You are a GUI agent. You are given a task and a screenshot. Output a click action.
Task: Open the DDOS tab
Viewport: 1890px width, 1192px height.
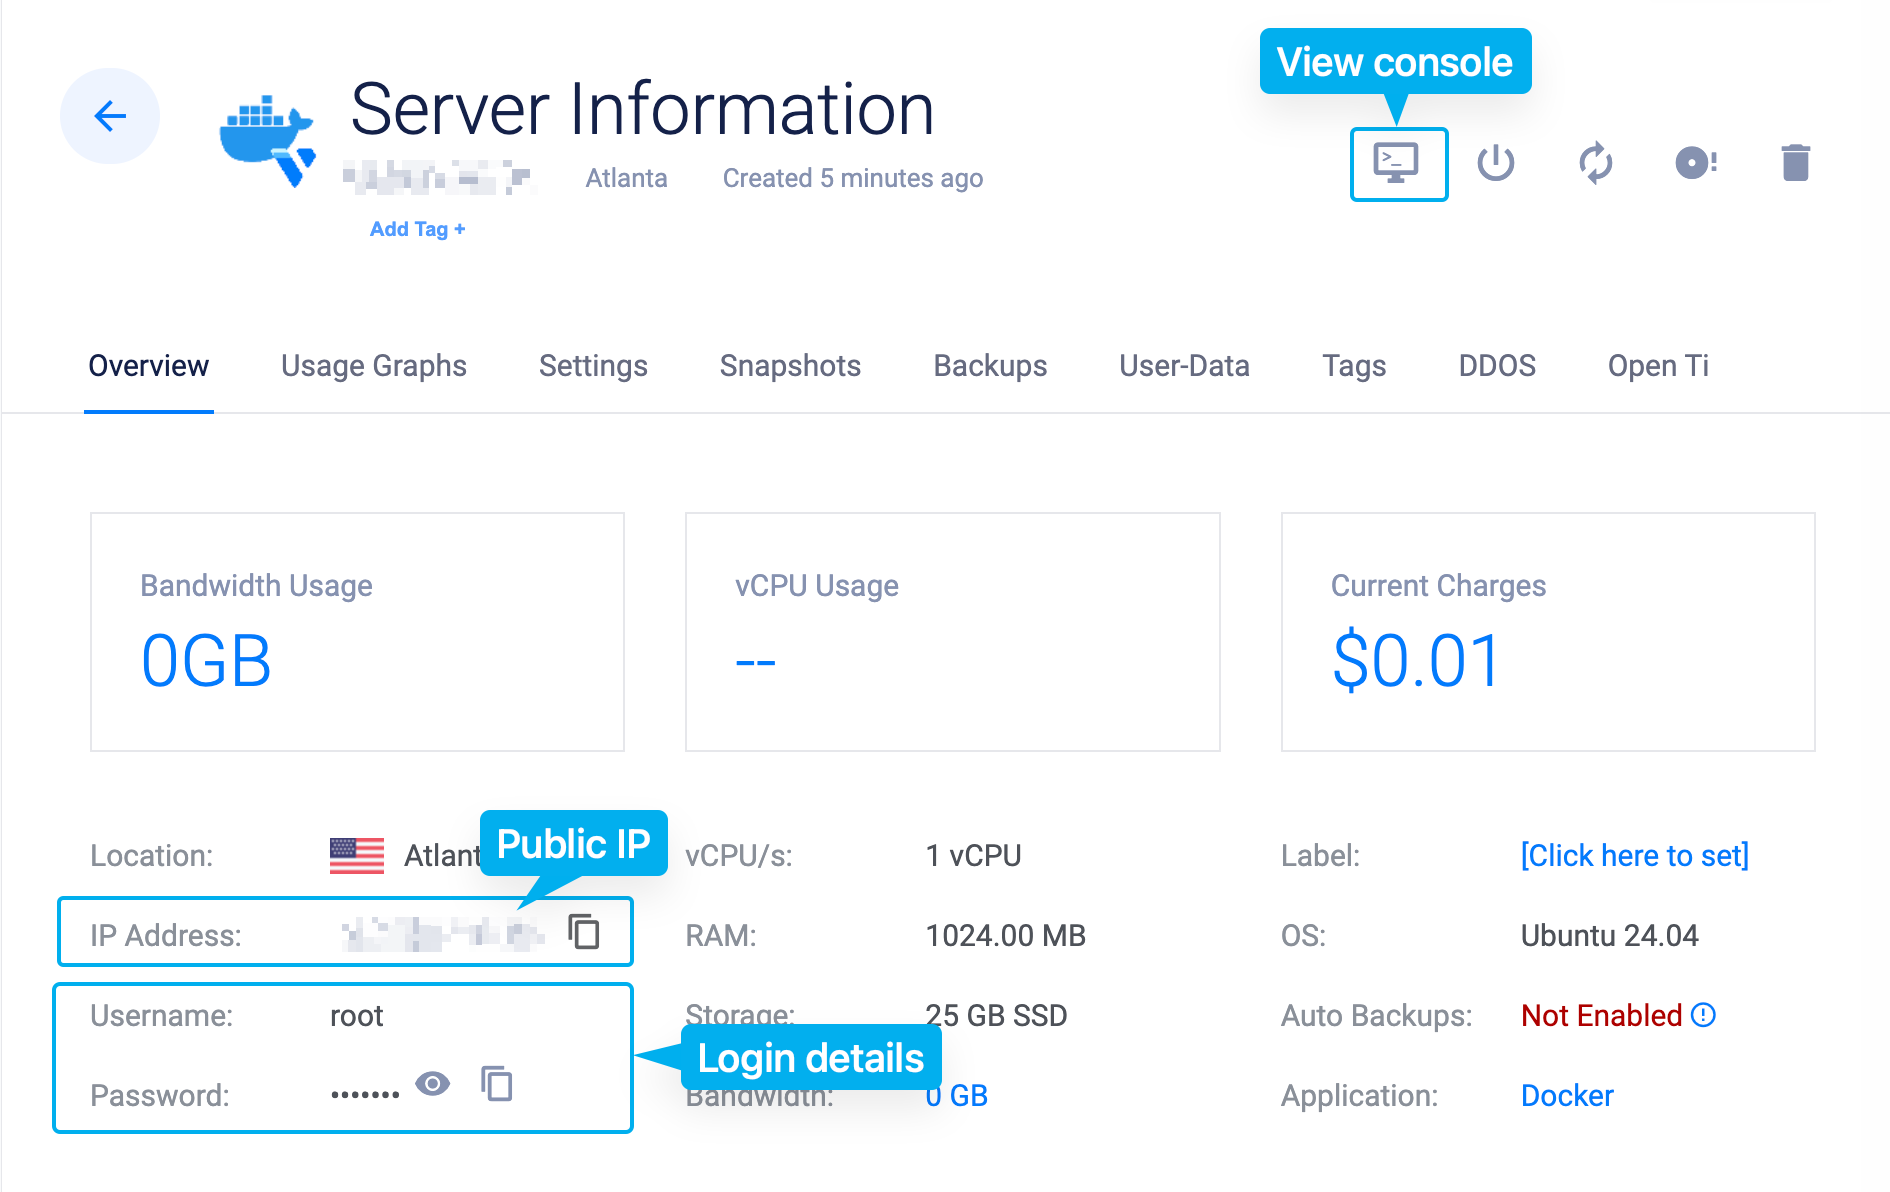1496,366
